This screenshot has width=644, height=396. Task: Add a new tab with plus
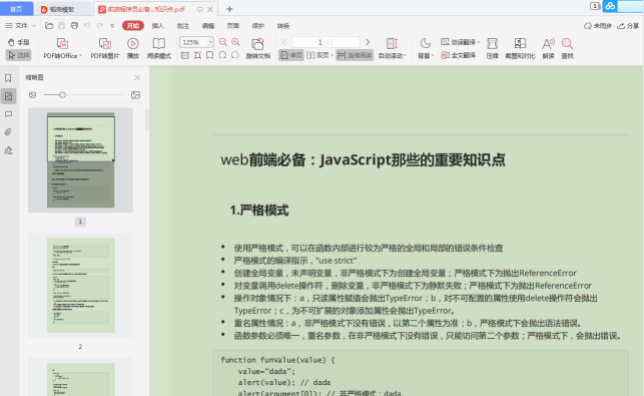tap(230, 9)
